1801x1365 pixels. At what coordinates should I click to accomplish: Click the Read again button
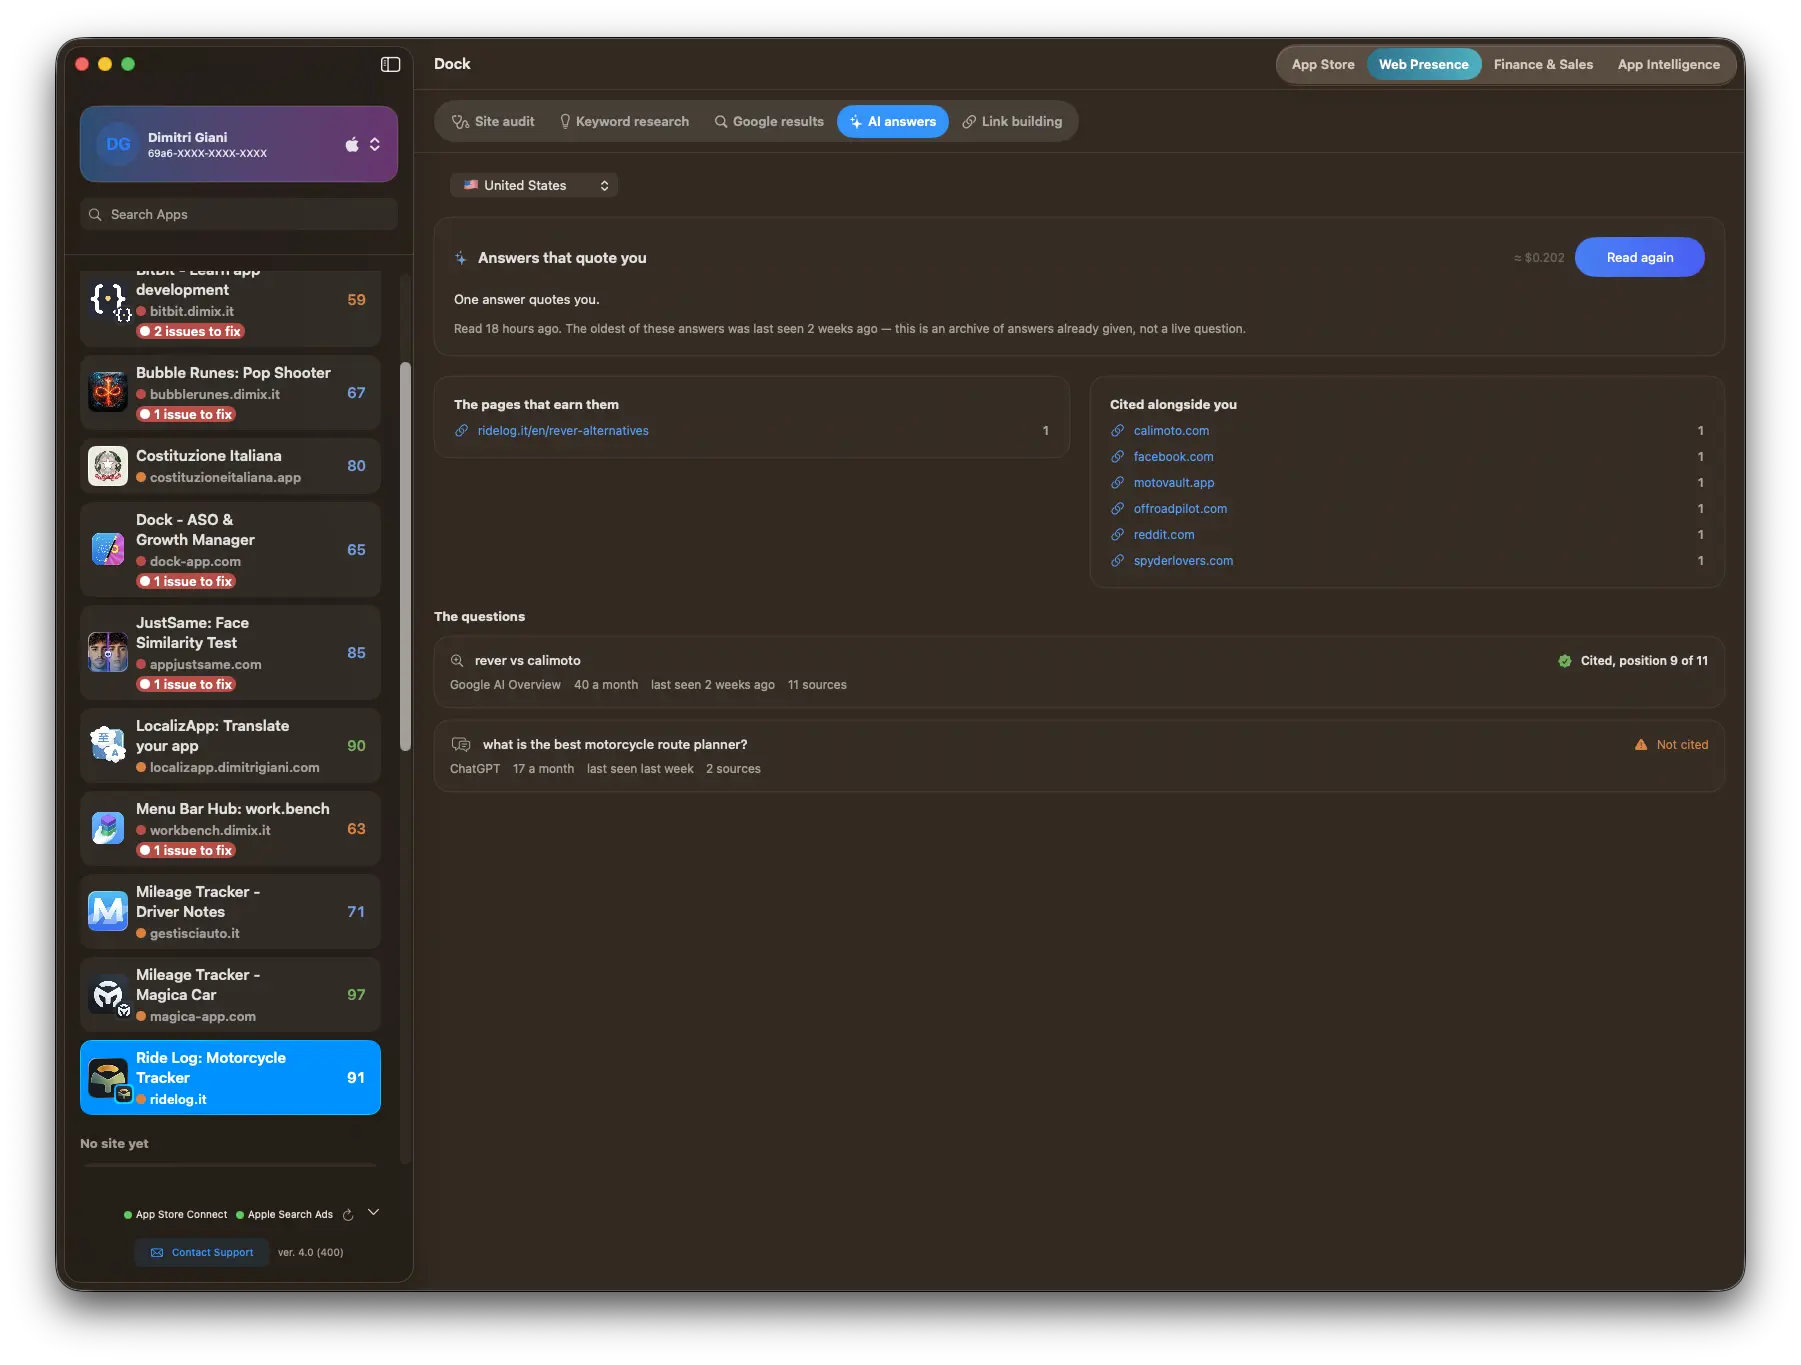(1640, 257)
